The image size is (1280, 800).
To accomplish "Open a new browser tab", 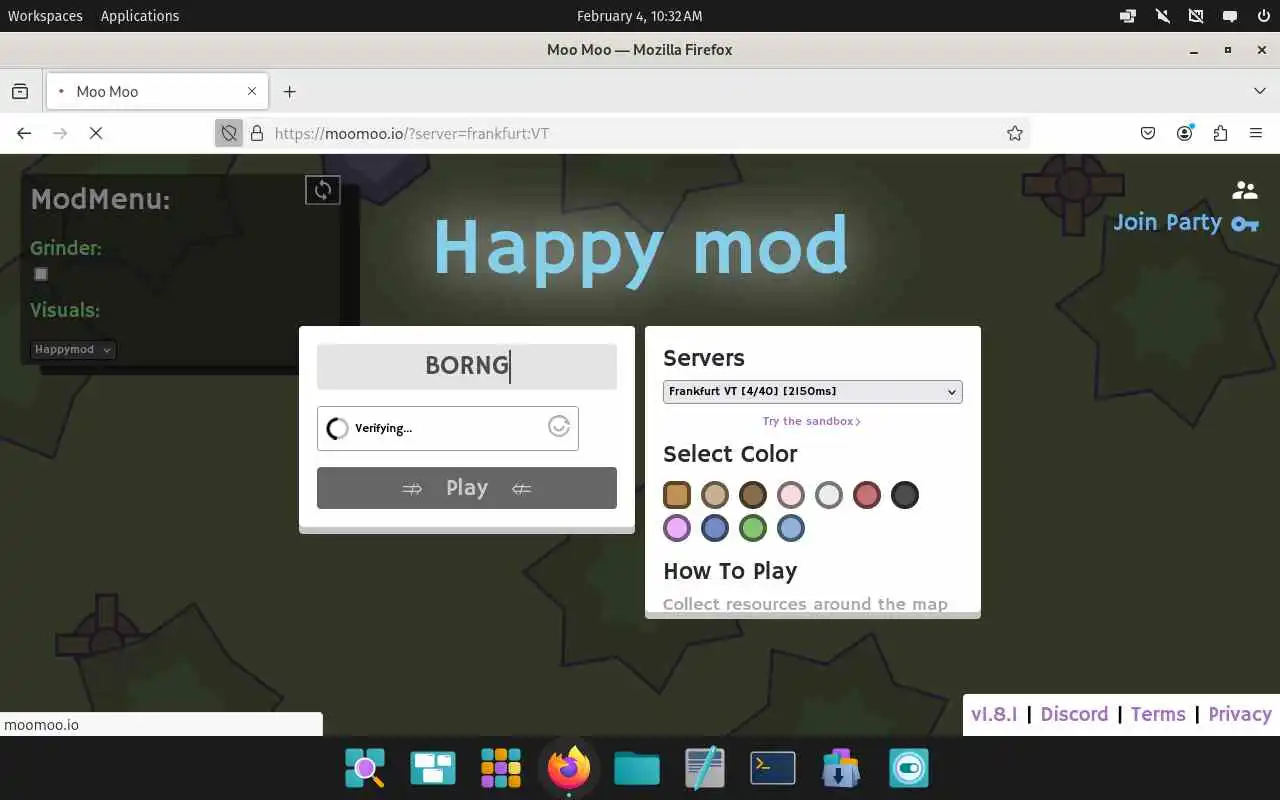I will 289,91.
